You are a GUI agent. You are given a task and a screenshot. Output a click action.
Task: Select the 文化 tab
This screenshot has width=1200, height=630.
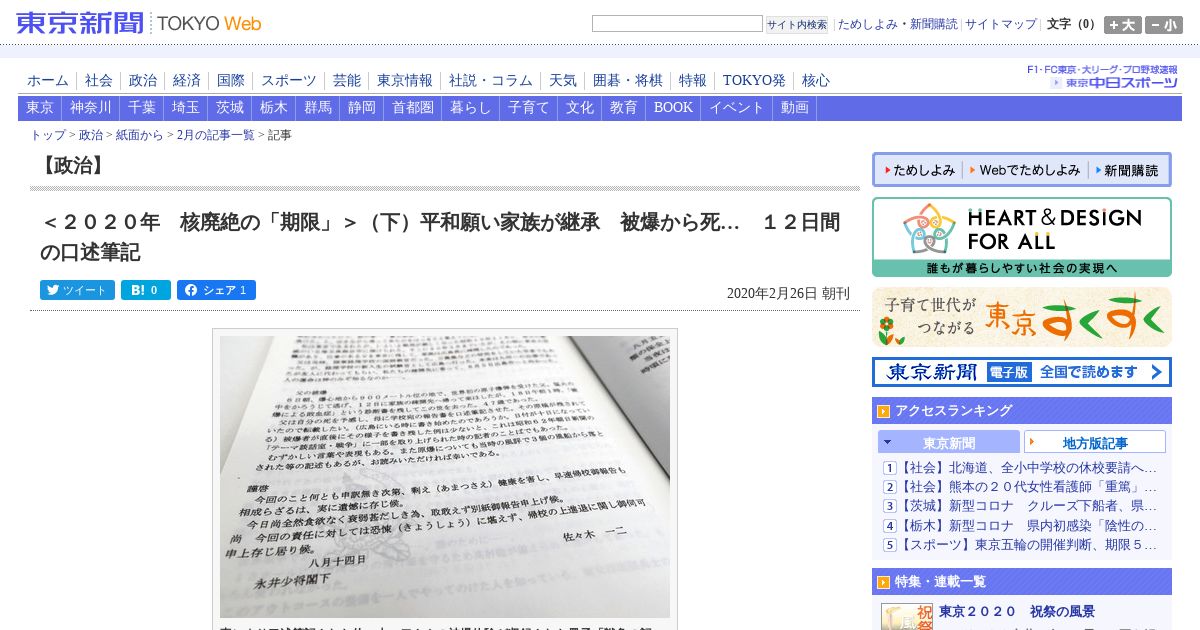coord(580,108)
